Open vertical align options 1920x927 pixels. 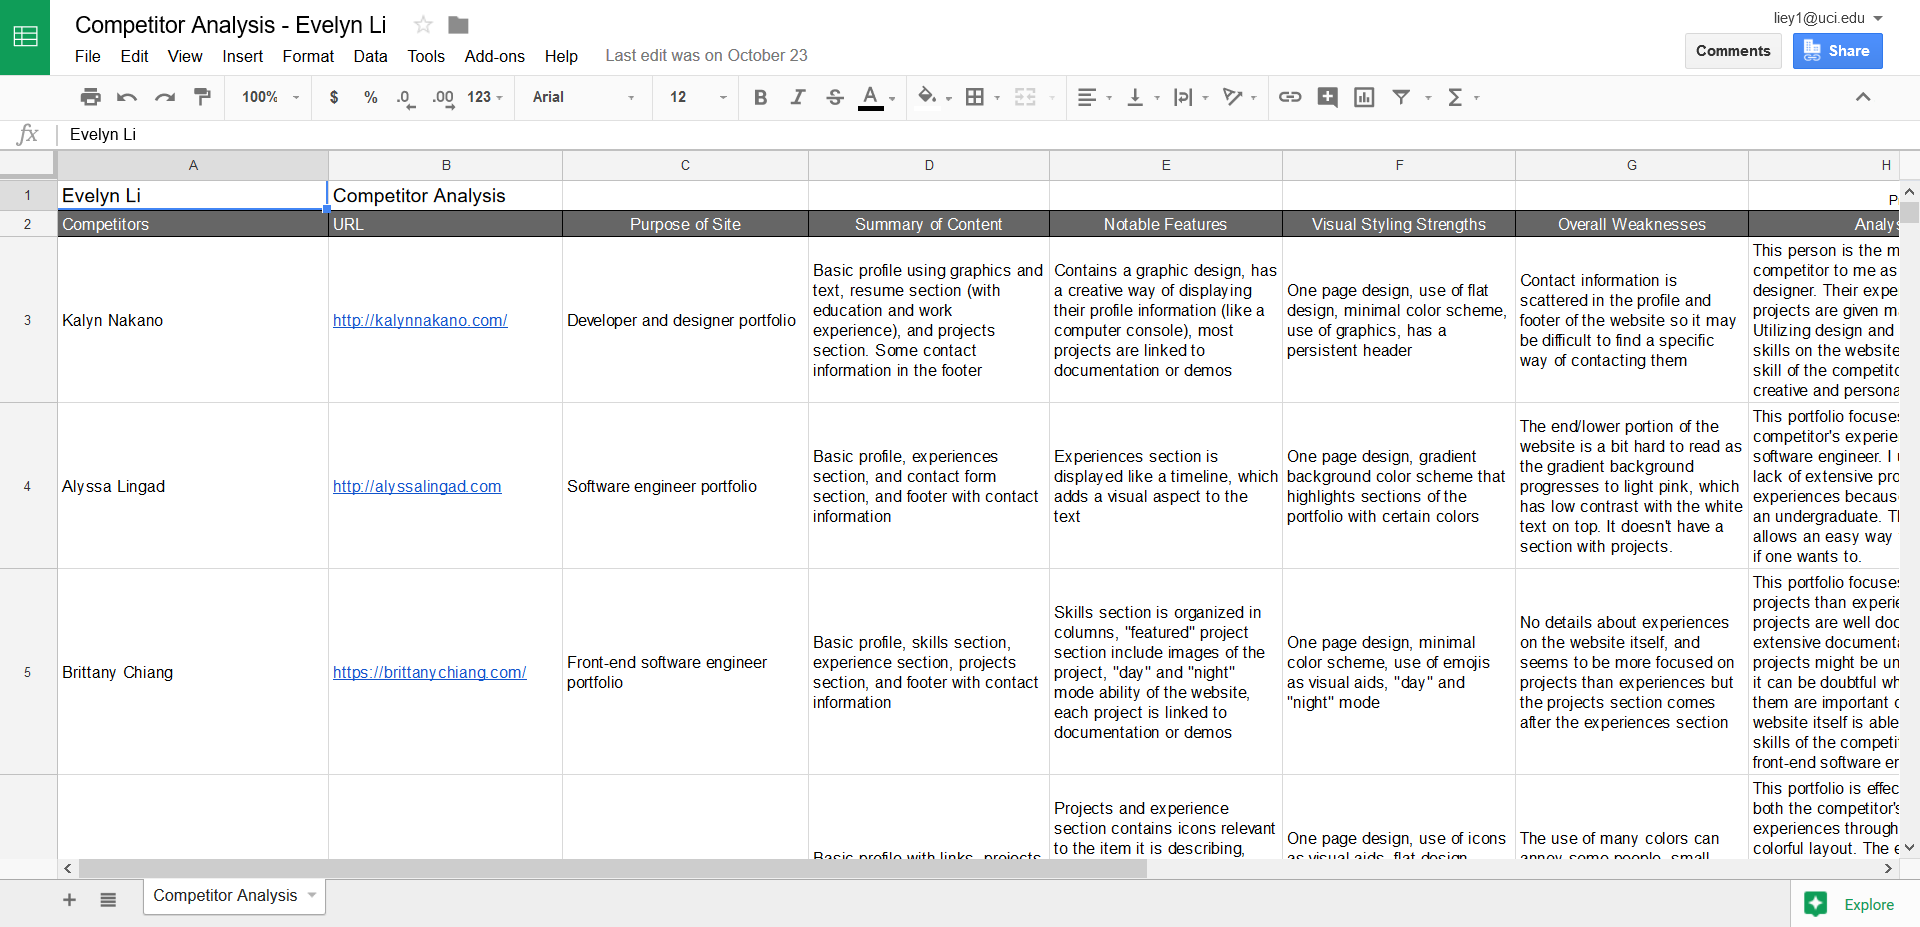[x=1135, y=97]
